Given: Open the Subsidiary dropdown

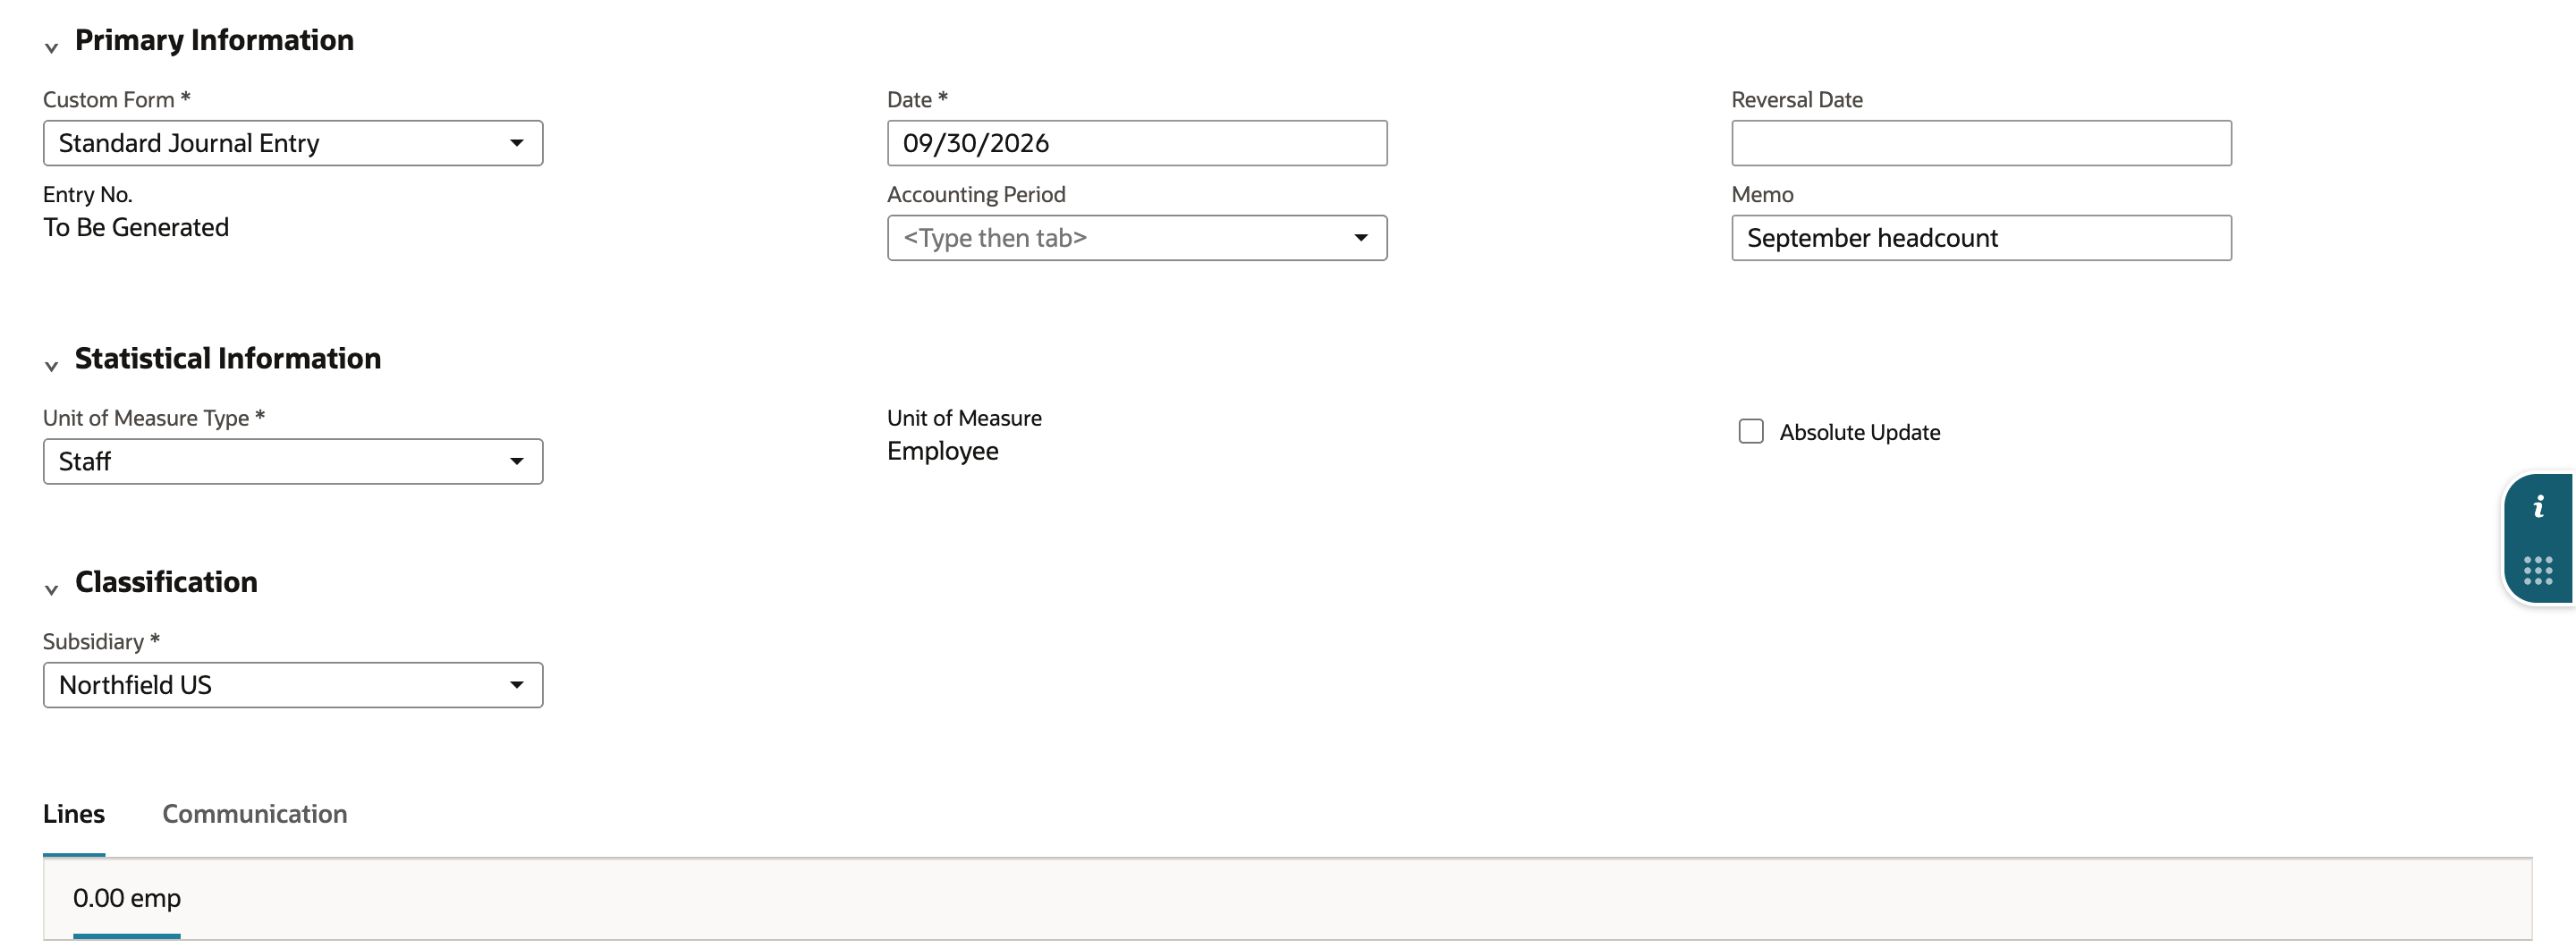Looking at the screenshot, I should 293,685.
